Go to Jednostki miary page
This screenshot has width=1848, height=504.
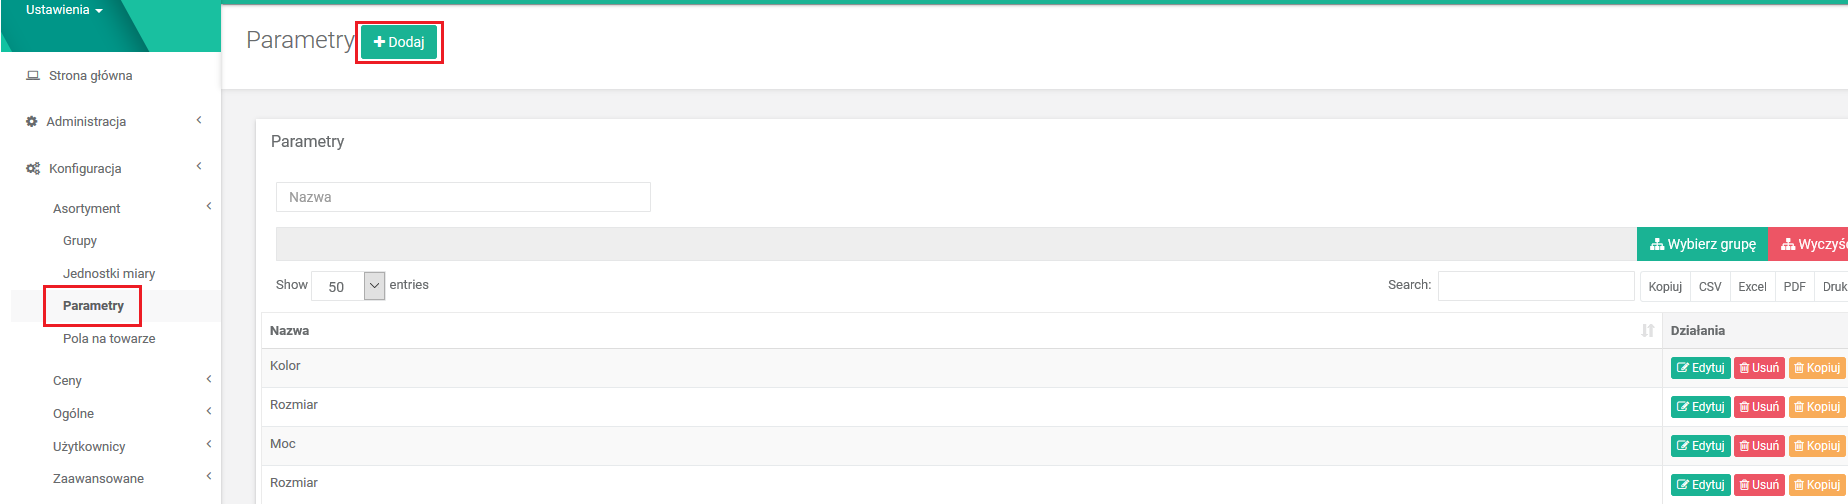pos(109,274)
